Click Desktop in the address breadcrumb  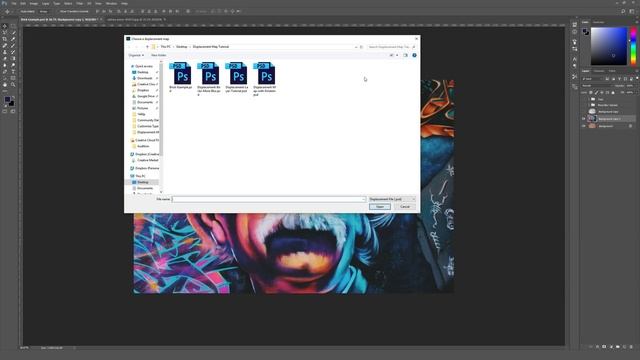(x=182, y=47)
